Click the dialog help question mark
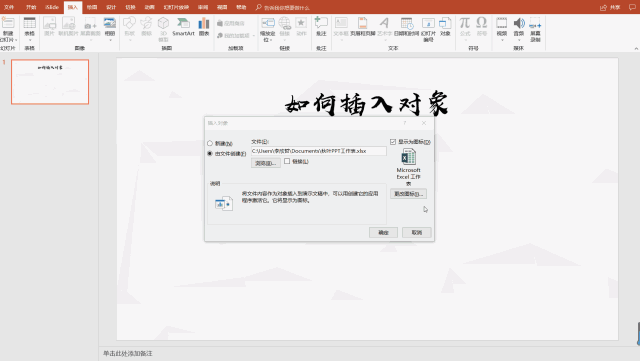Screen dimensions: 640x361 click(x=404, y=123)
